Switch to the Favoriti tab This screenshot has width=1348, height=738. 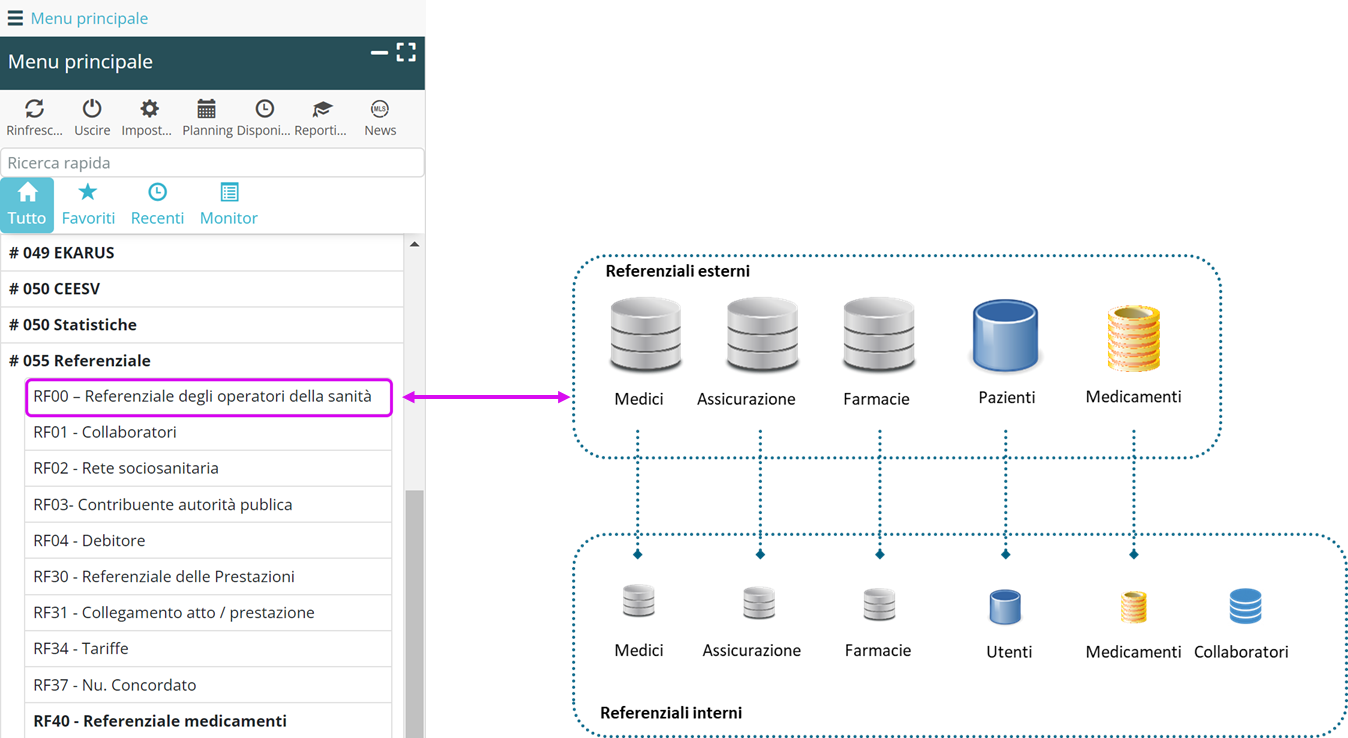click(x=88, y=204)
